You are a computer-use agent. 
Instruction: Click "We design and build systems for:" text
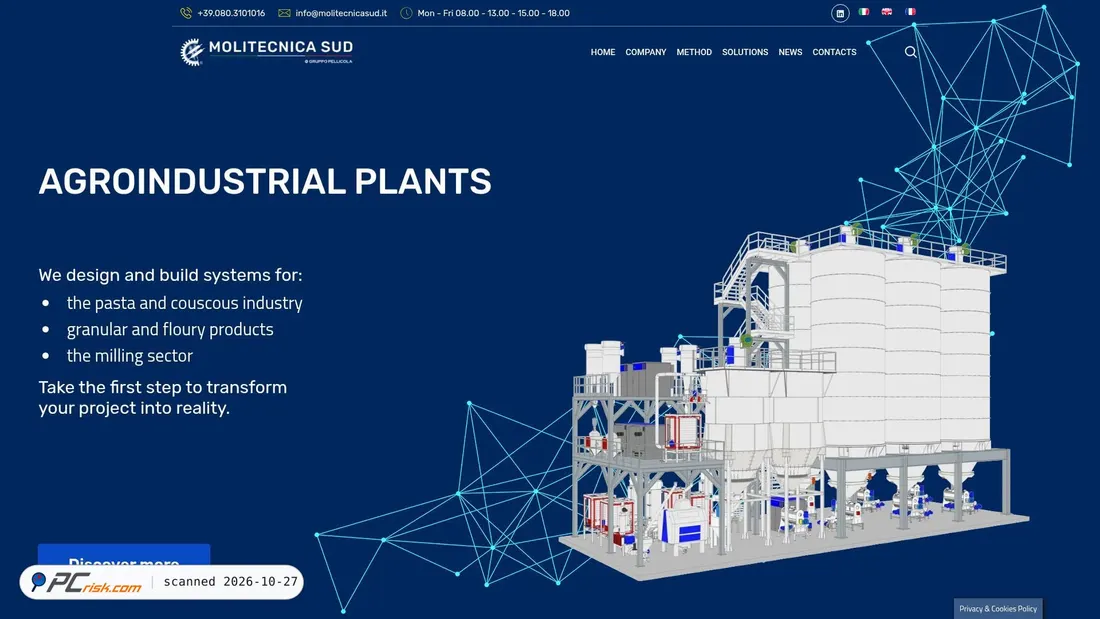pyautogui.click(x=170, y=275)
